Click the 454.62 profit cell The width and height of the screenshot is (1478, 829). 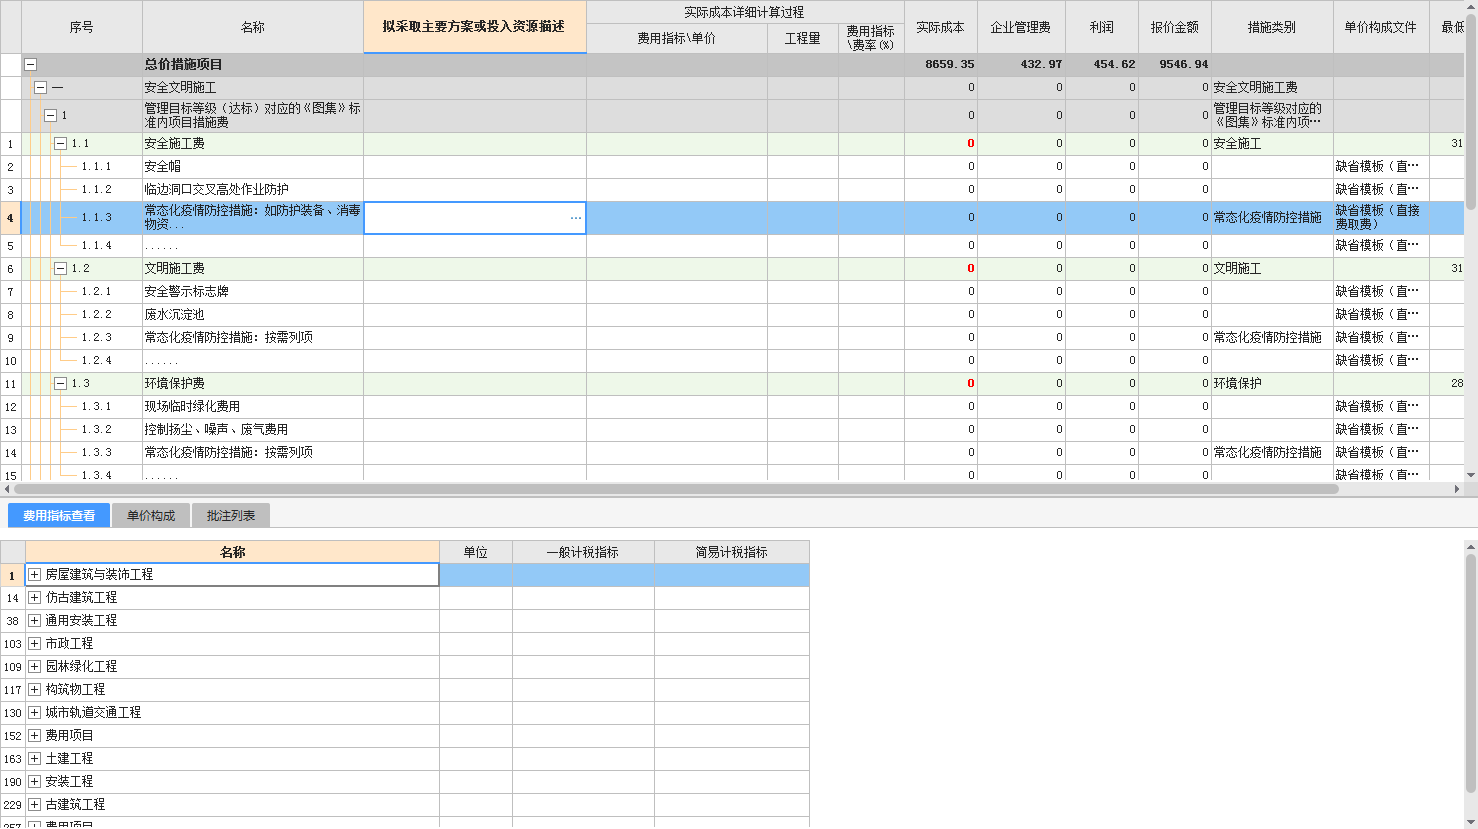[x=1102, y=65]
